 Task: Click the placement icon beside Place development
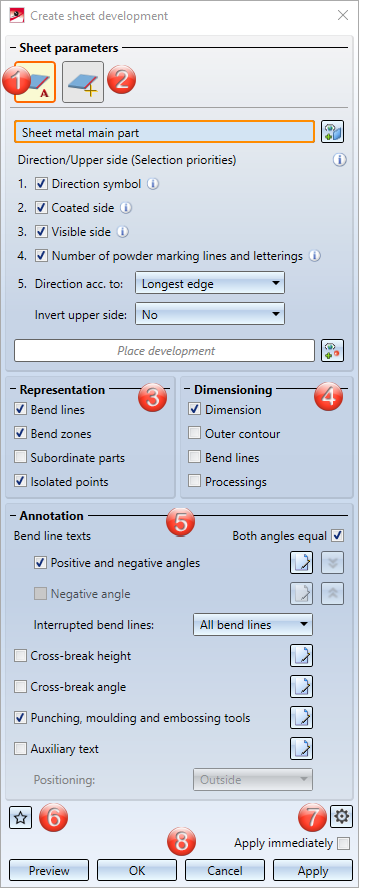tap(332, 351)
